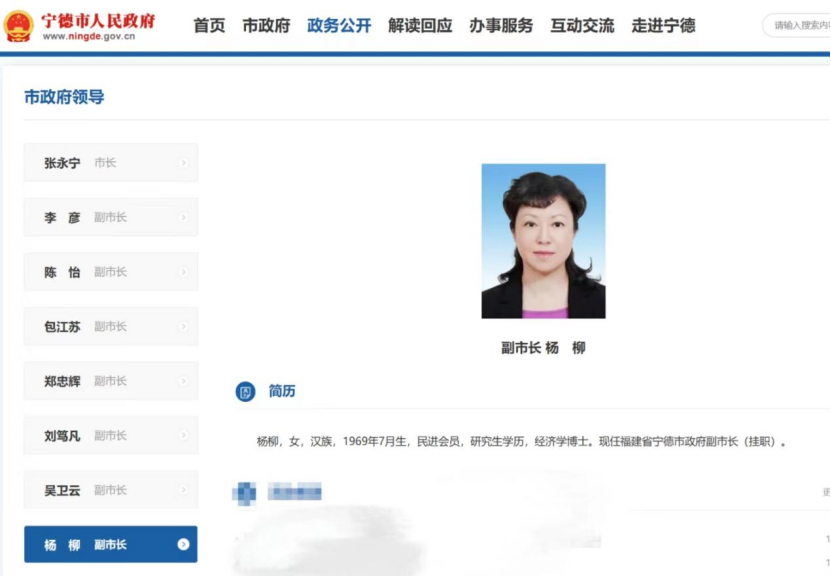Click the white arrow icon on 杨柳 entry

[181, 545]
